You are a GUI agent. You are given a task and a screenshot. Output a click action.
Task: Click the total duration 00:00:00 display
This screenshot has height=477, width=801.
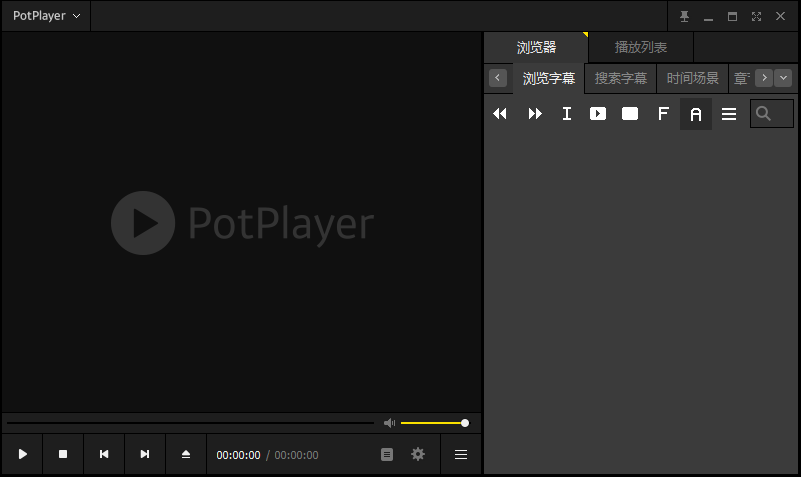click(x=296, y=455)
